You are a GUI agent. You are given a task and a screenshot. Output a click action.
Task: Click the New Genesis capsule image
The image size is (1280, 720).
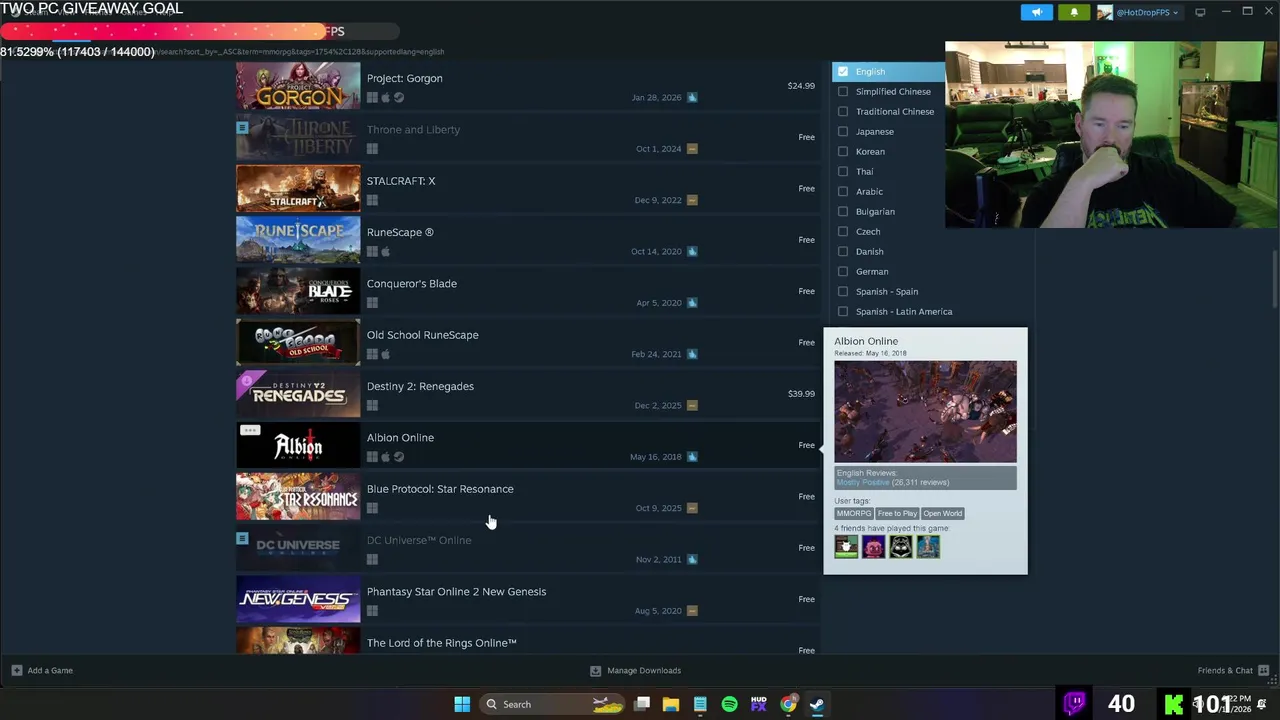click(x=298, y=599)
